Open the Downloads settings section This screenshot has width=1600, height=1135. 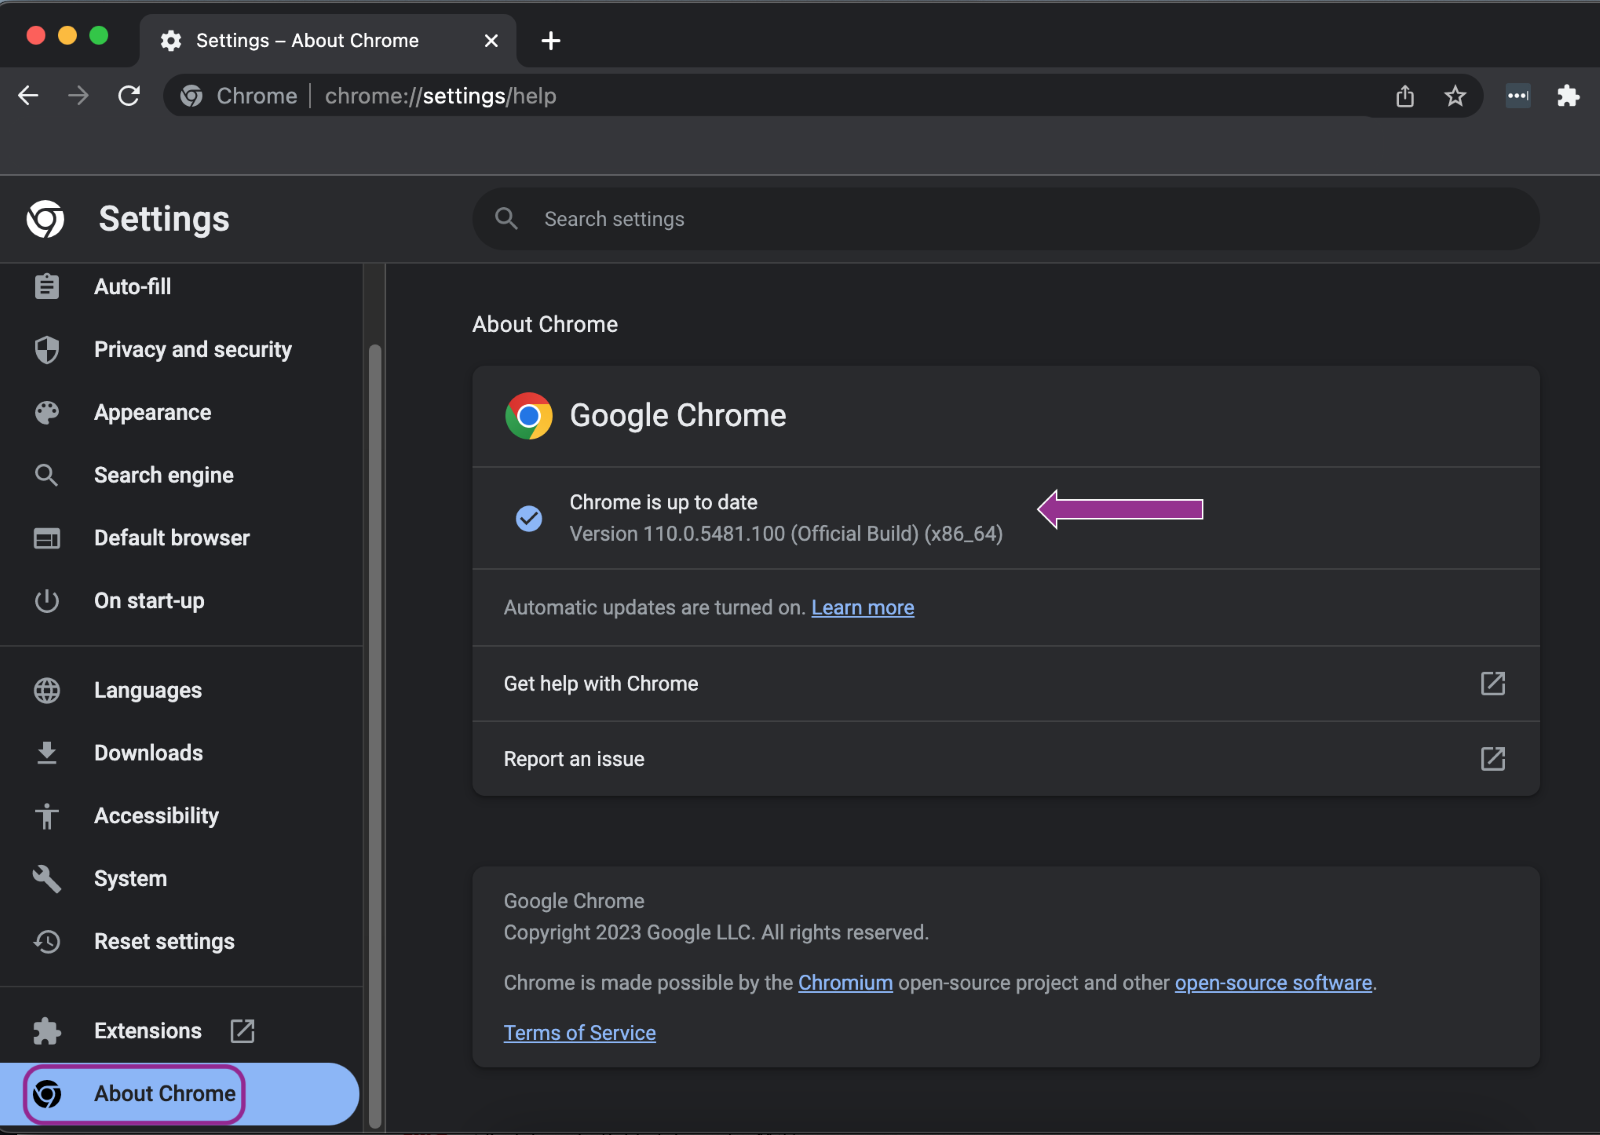148,753
